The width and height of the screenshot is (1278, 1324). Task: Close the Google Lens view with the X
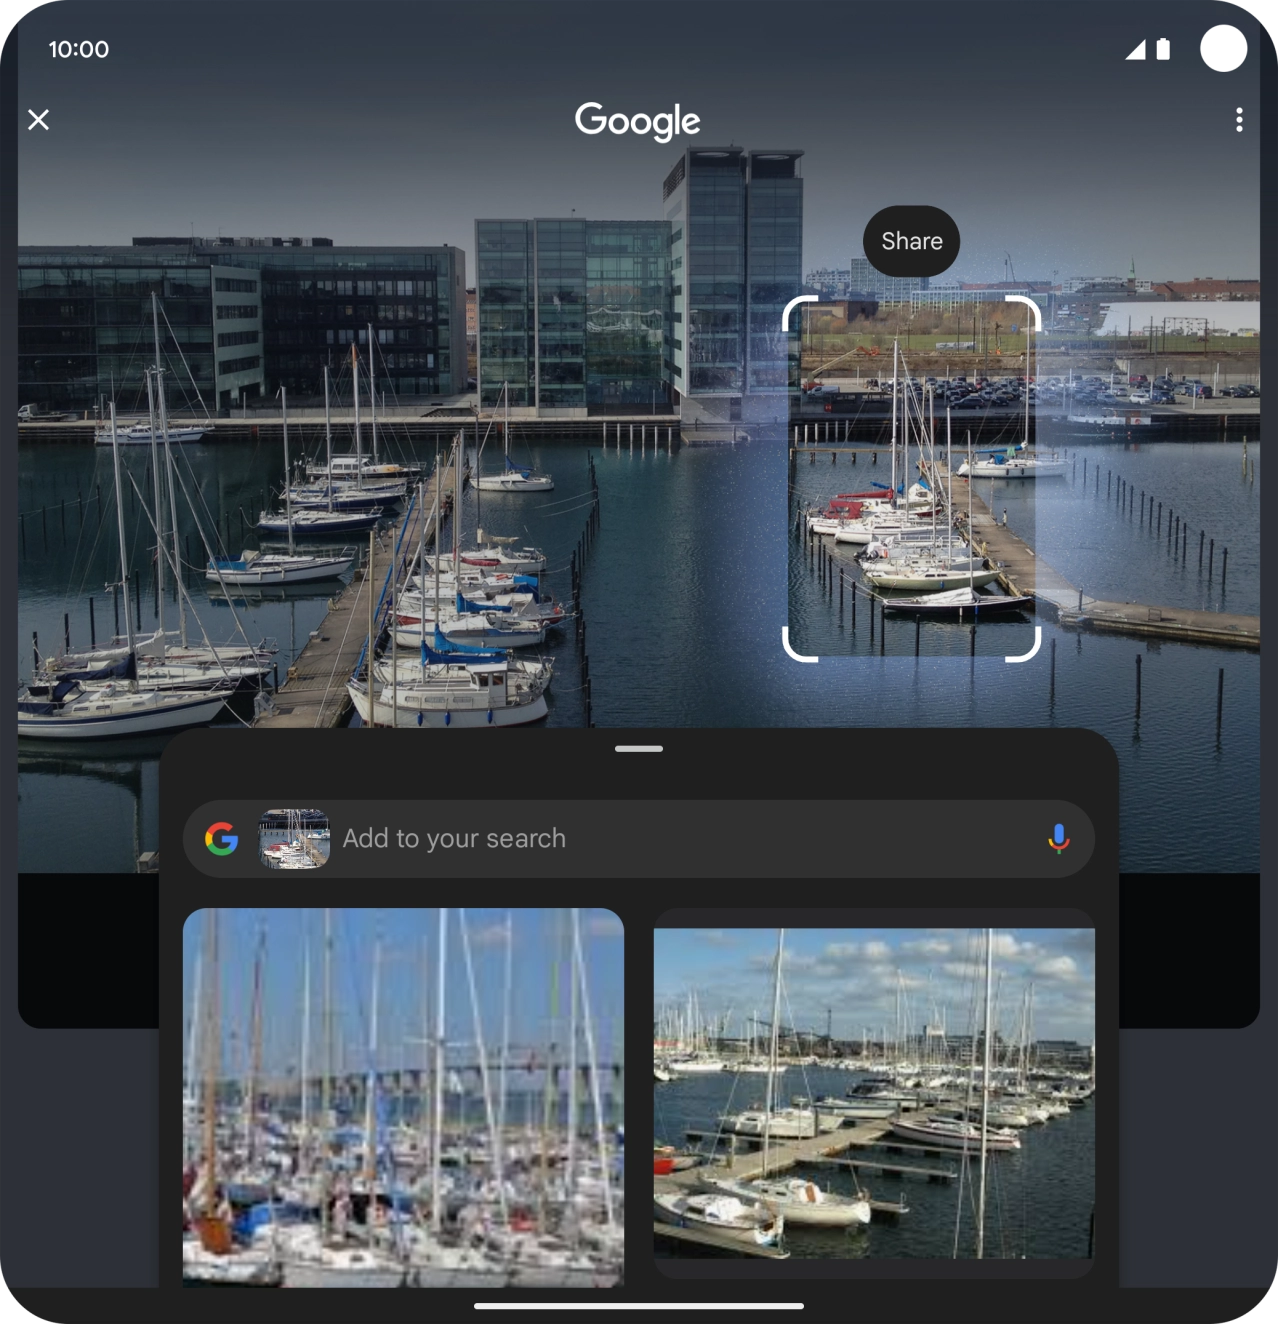[38, 120]
